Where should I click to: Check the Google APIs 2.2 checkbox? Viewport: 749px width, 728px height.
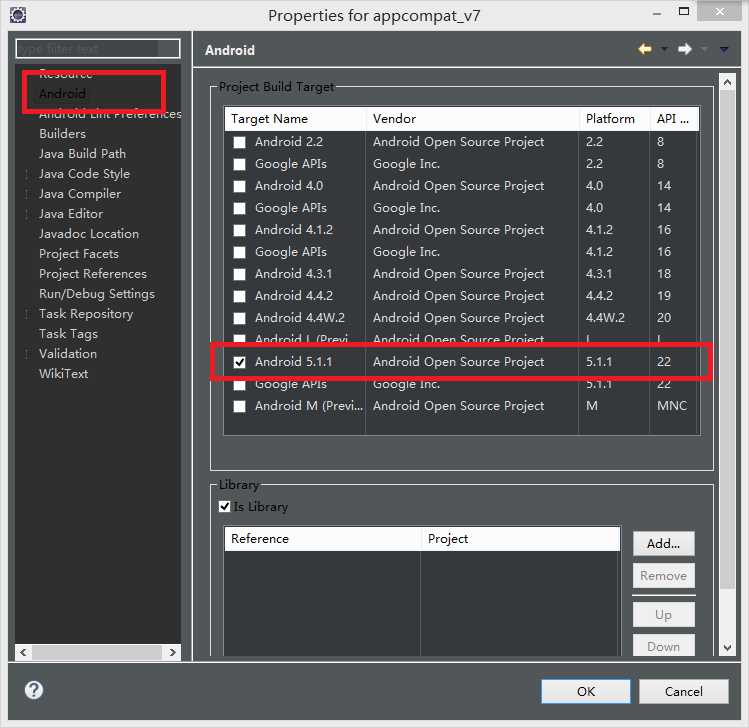coord(239,164)
